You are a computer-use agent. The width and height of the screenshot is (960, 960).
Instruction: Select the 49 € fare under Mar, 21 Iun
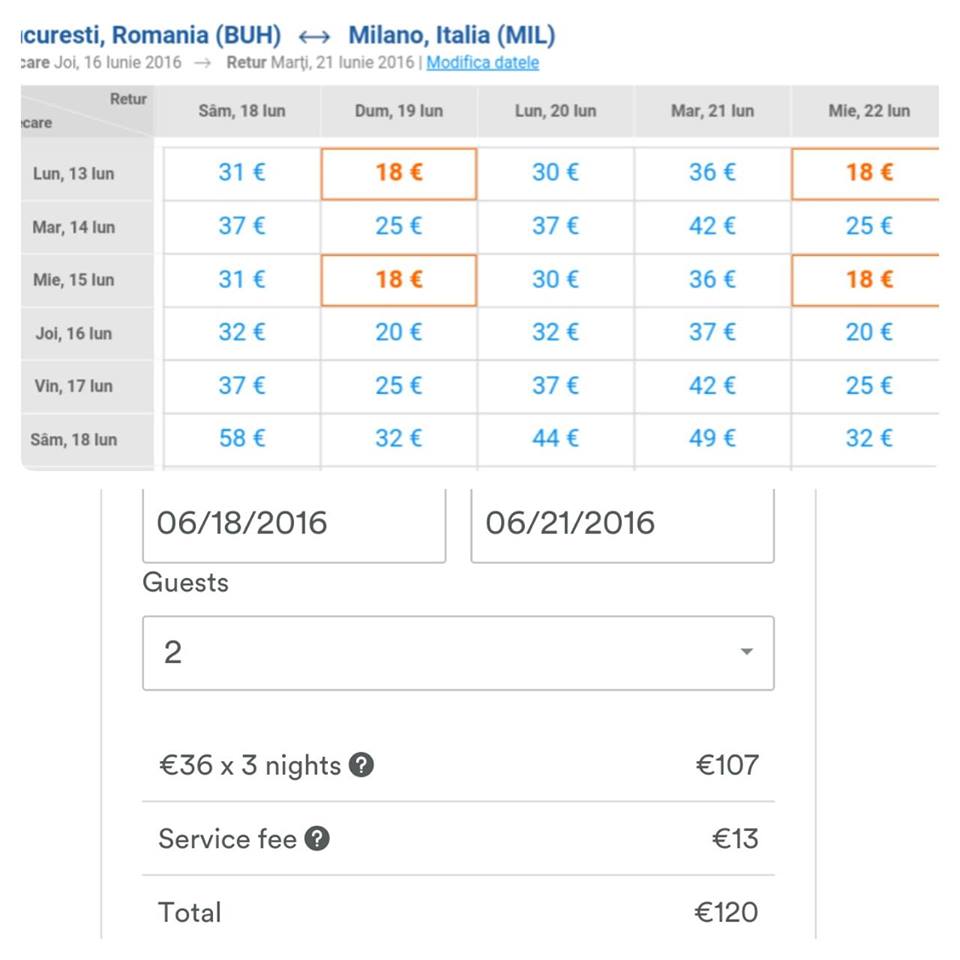(712, 439)
